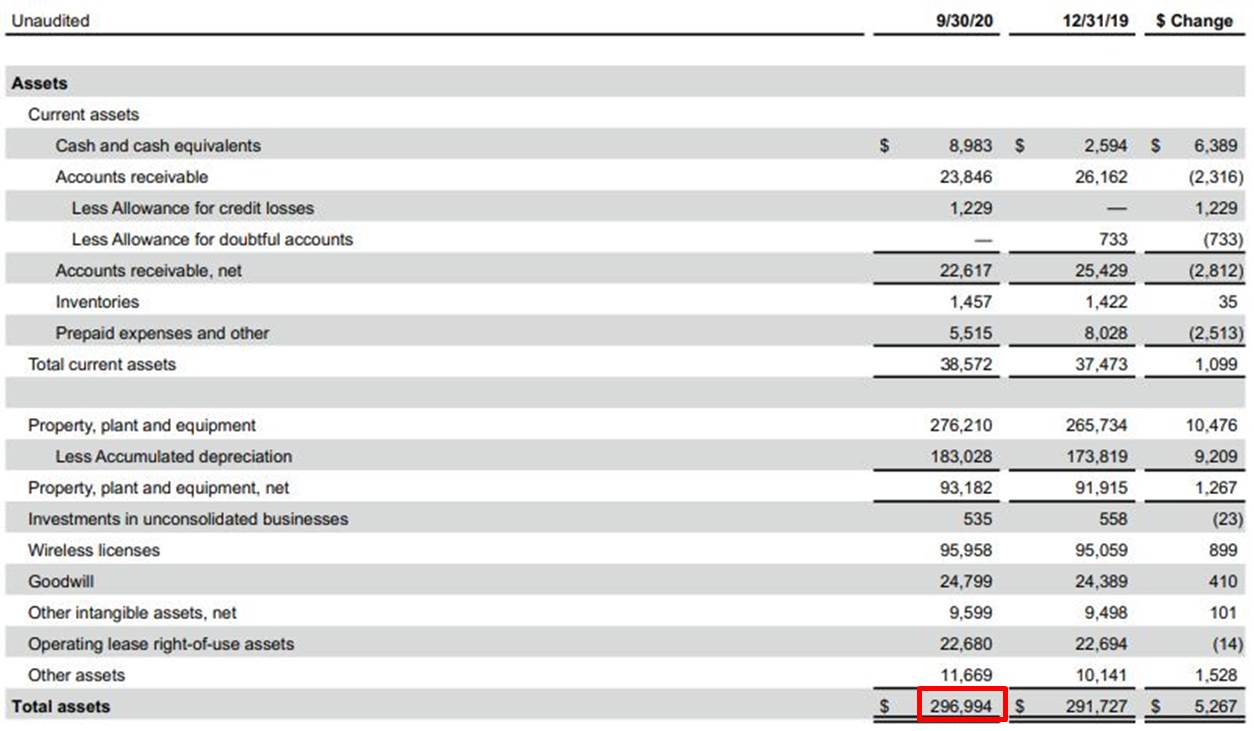
Task: Select accounts receivable value 23,846
Action: (x=966, y=177)
